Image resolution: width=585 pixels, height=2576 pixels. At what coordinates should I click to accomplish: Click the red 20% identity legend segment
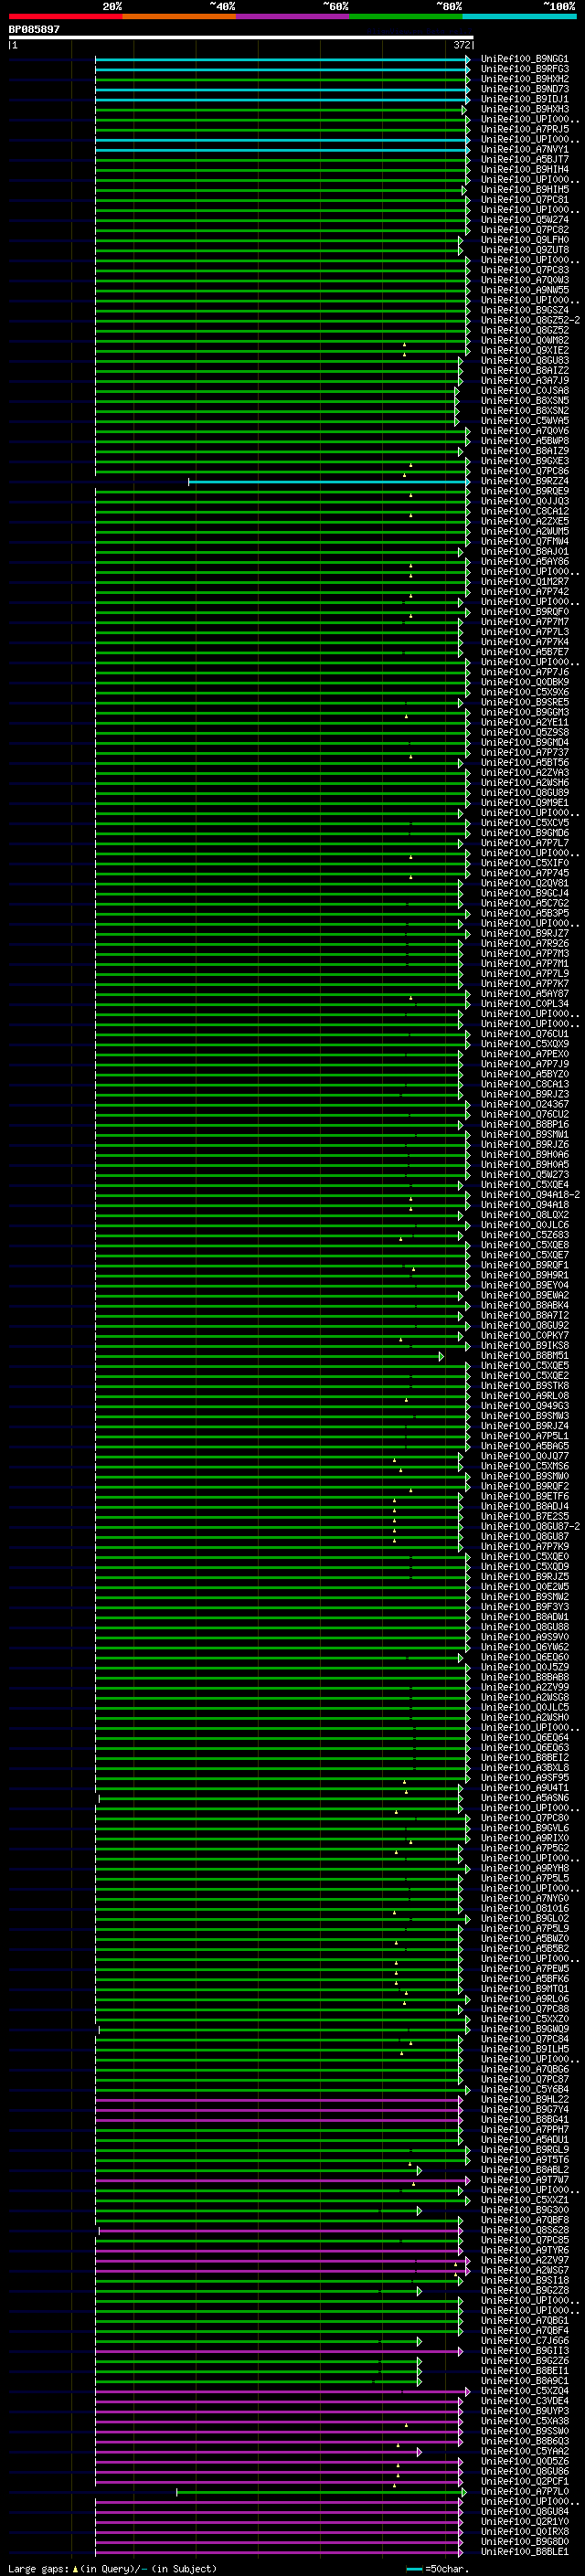click(x=65, y=16)
